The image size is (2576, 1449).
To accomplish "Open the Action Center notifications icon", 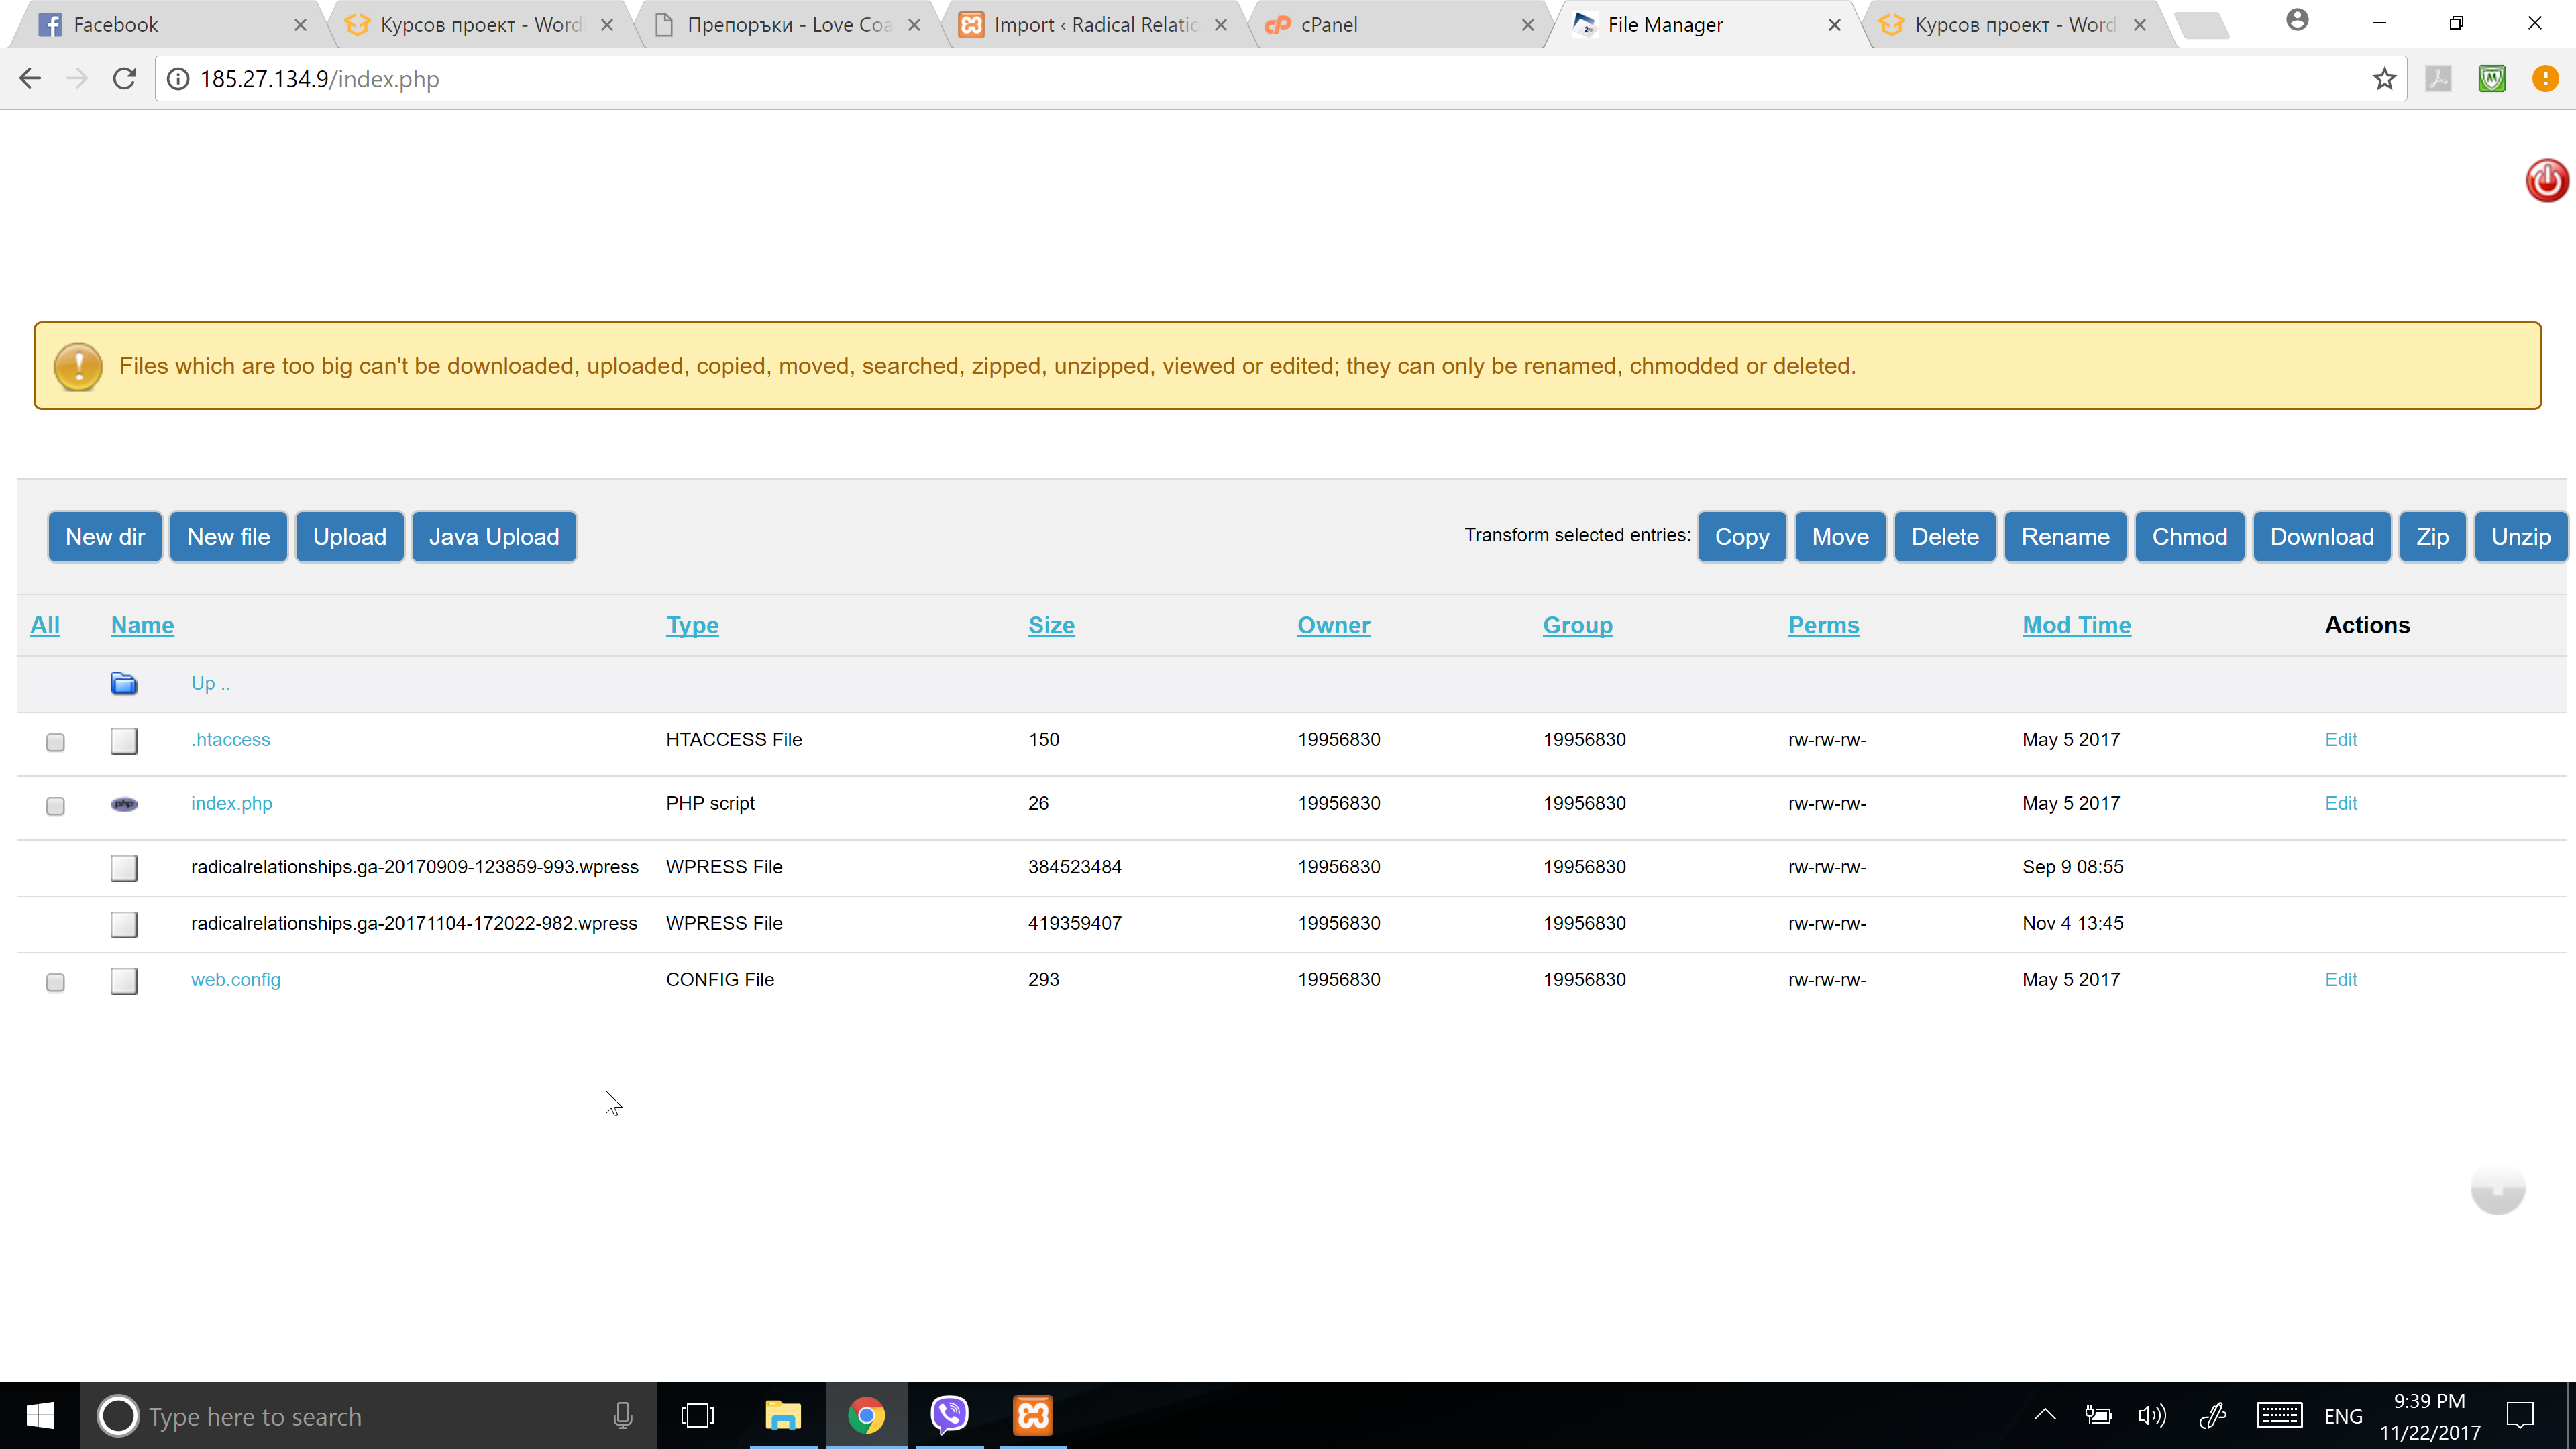I will (x=2520, y=1416).
